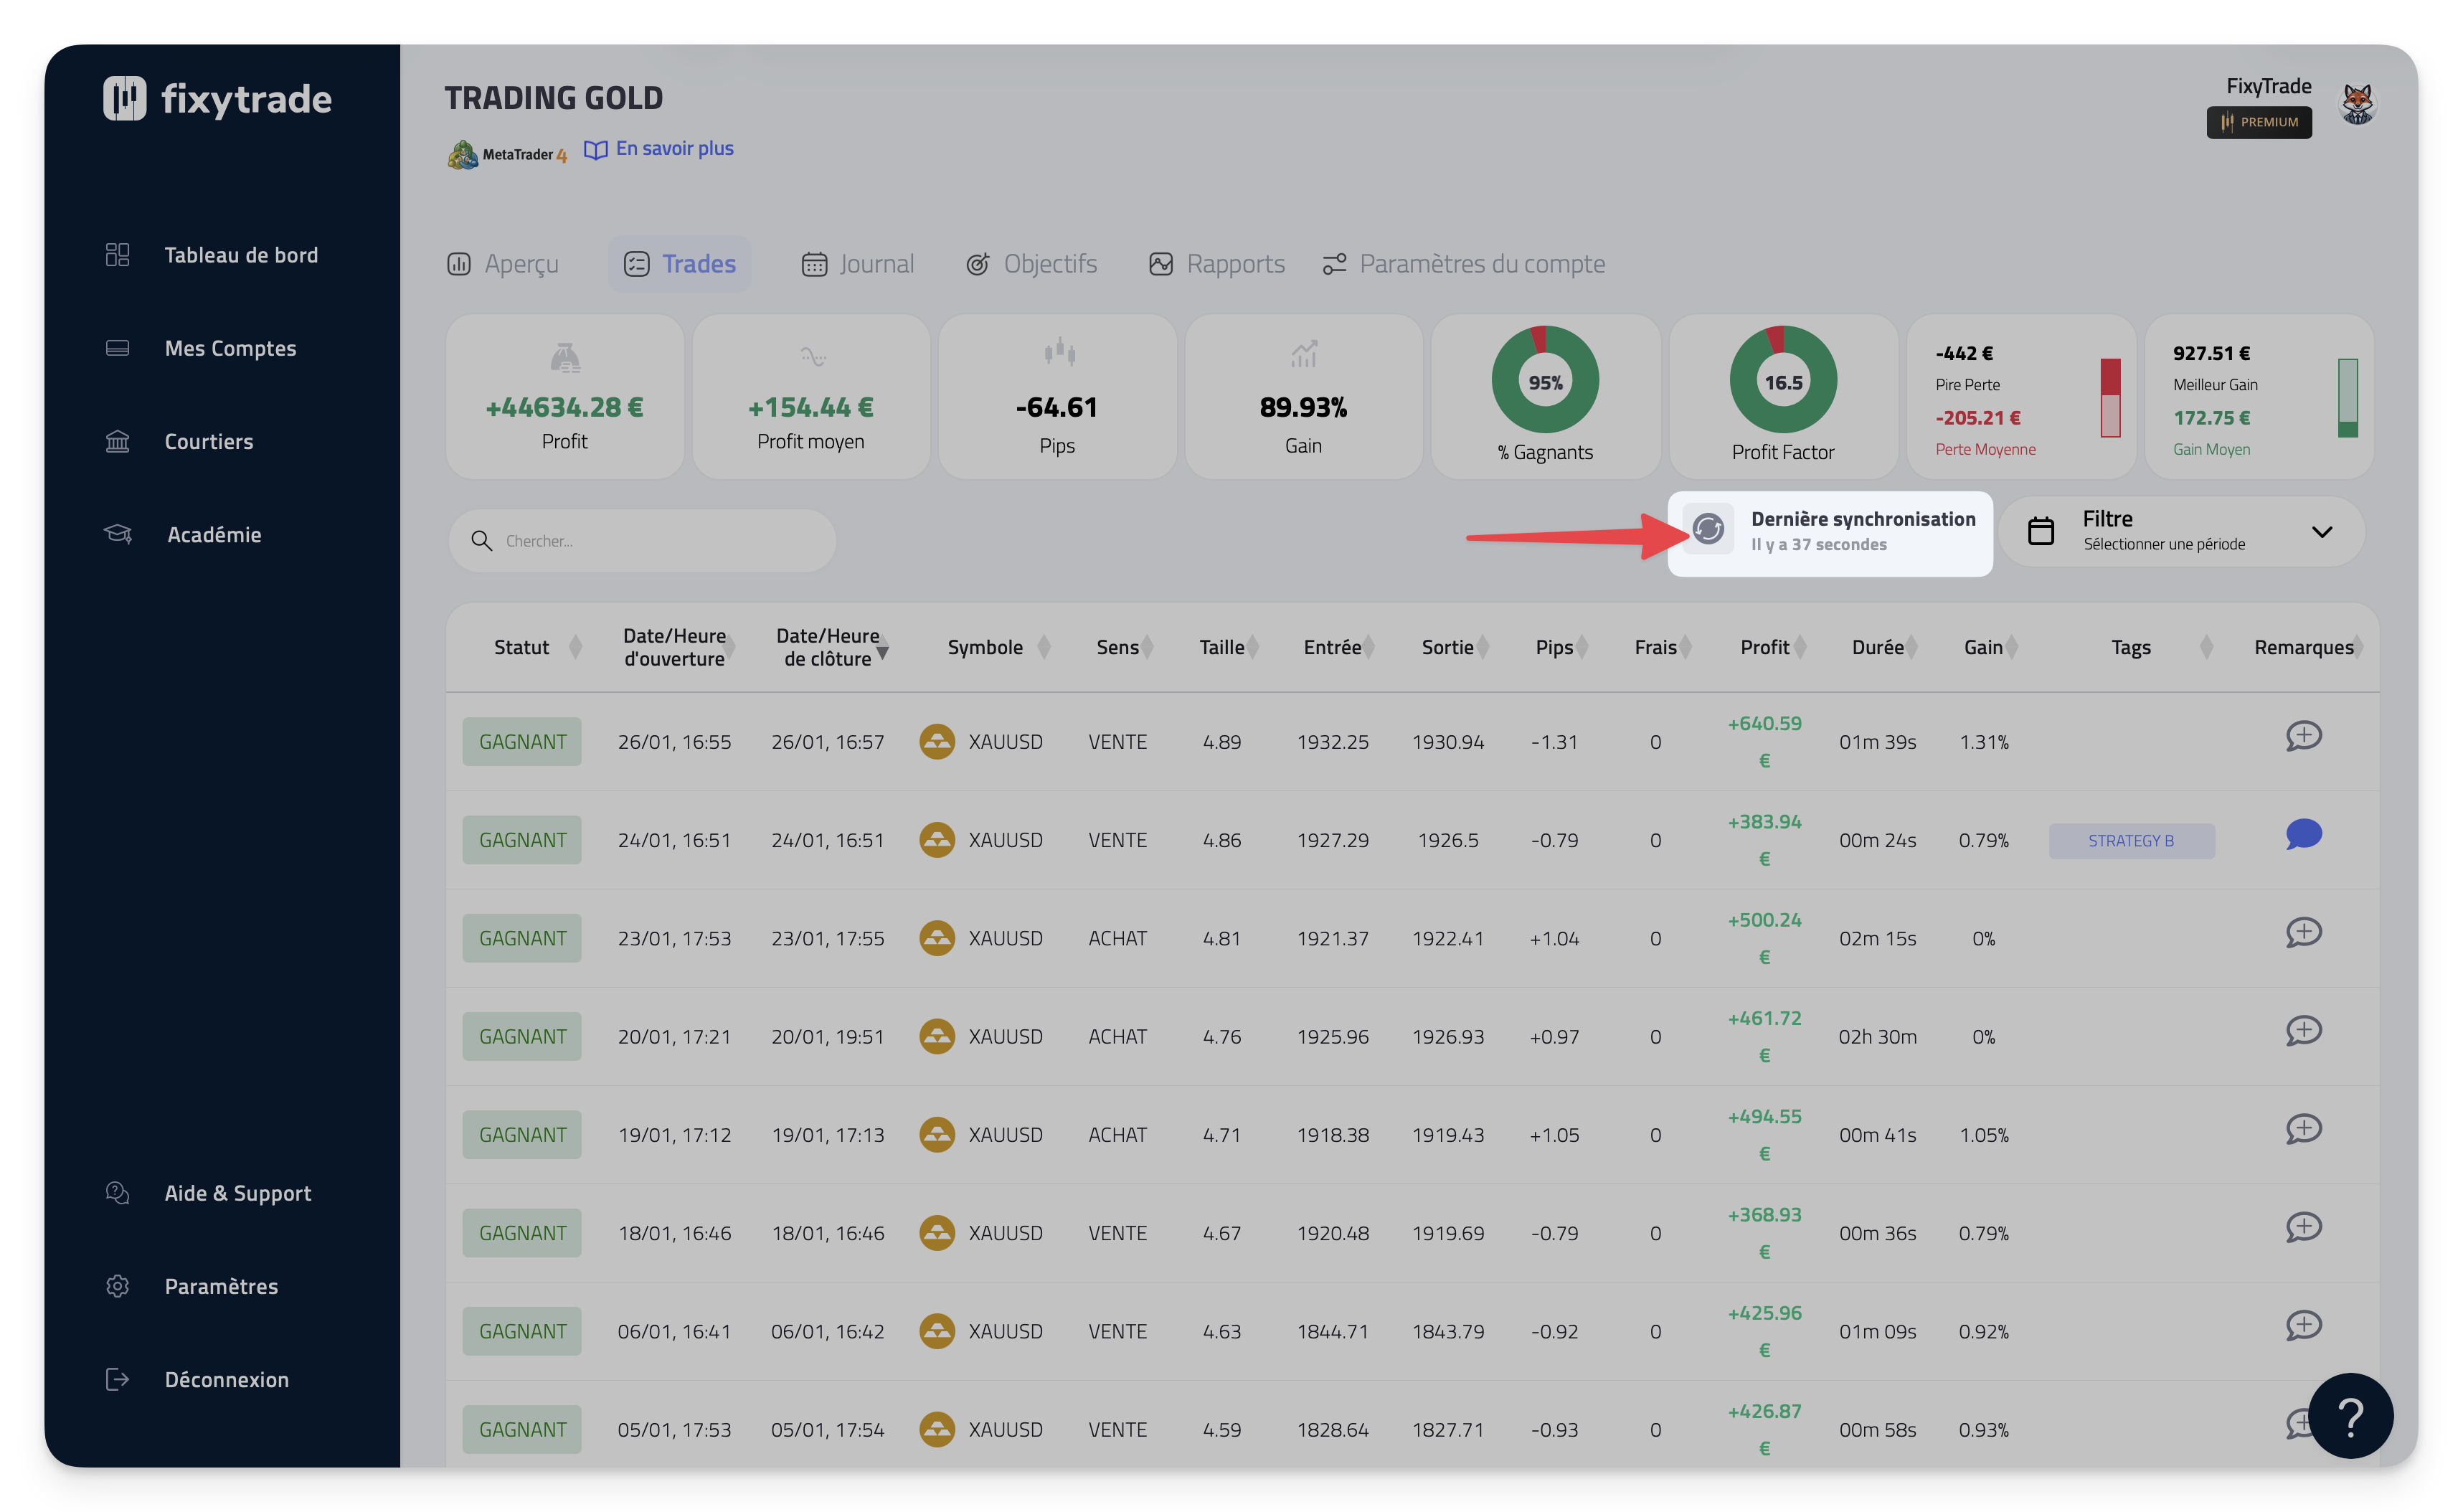Click the Académie graduation cap icon
This screenshot has width=2463, height=1512.
pyautogui.click(x=118, y=534)
